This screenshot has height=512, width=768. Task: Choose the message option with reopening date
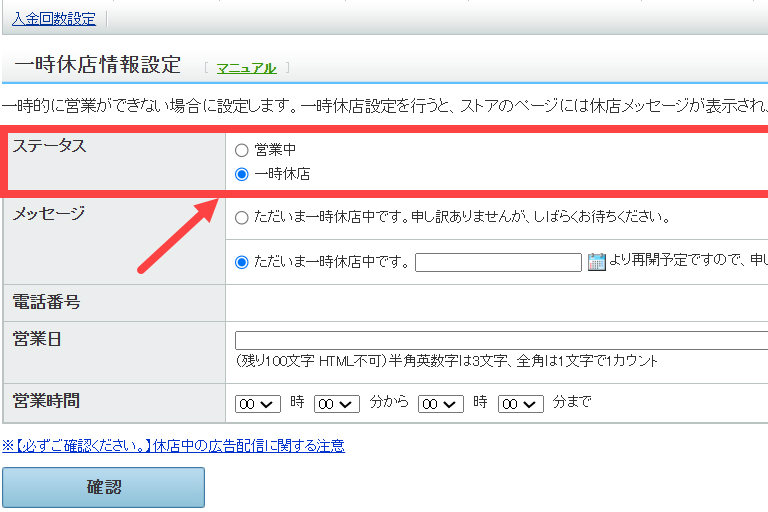click(241, 262)
